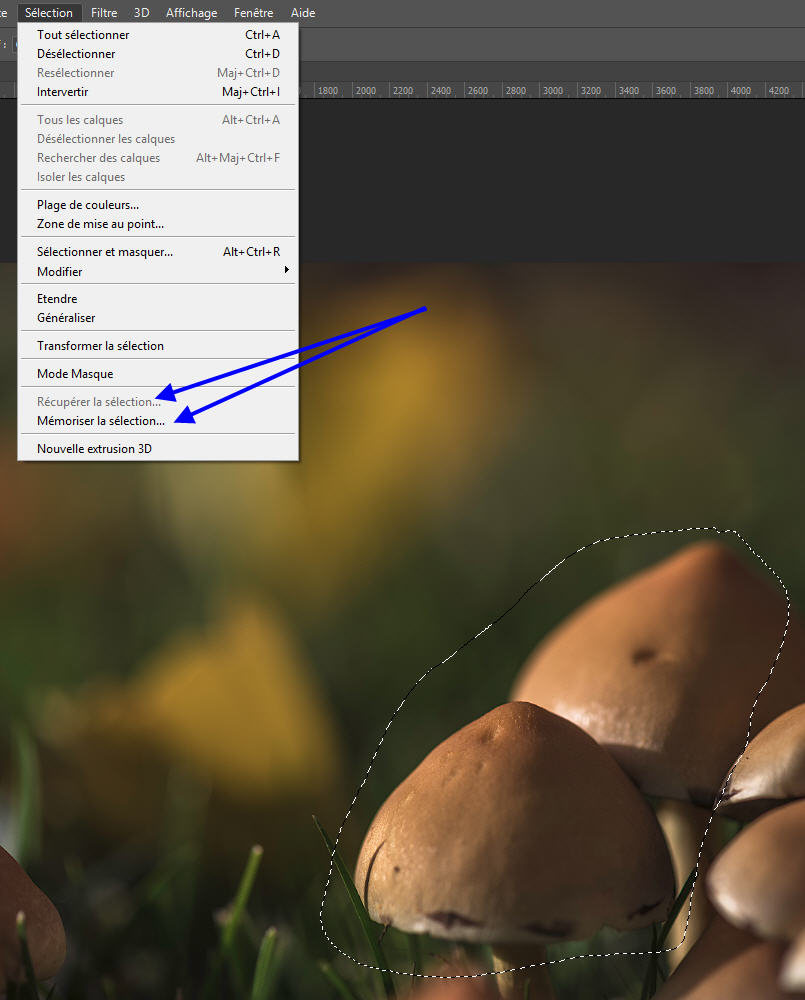Open the 3D menu
Image resolution: width=805 pixels, height=1000 pixels.
[x=142, y=13]
